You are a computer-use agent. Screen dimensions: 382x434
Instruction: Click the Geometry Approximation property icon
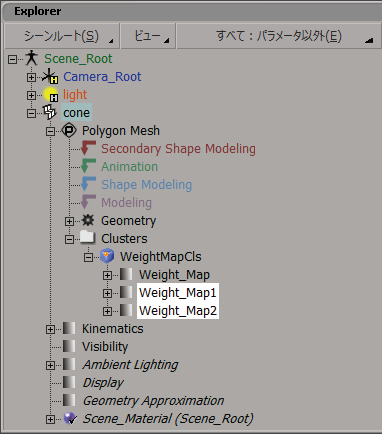(69, 400)
